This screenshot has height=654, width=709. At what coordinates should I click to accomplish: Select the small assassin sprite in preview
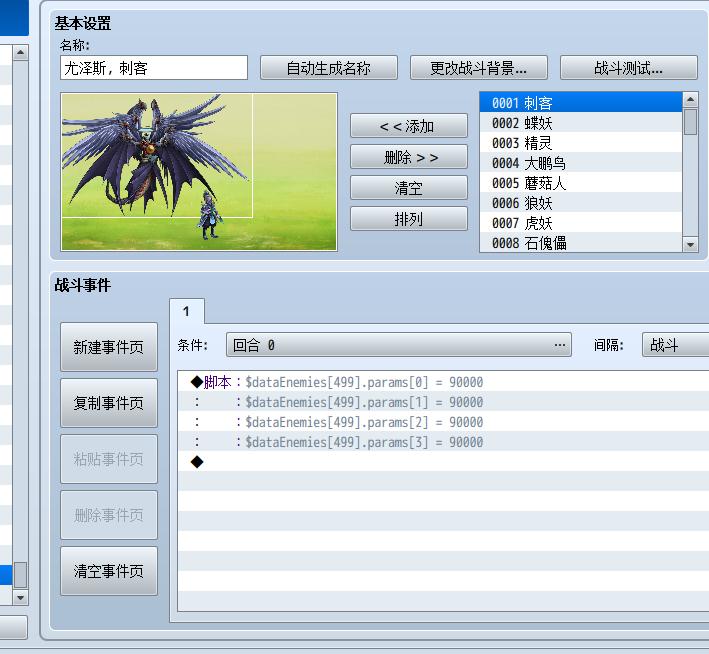pyautogui.click(x=209, y=215)
